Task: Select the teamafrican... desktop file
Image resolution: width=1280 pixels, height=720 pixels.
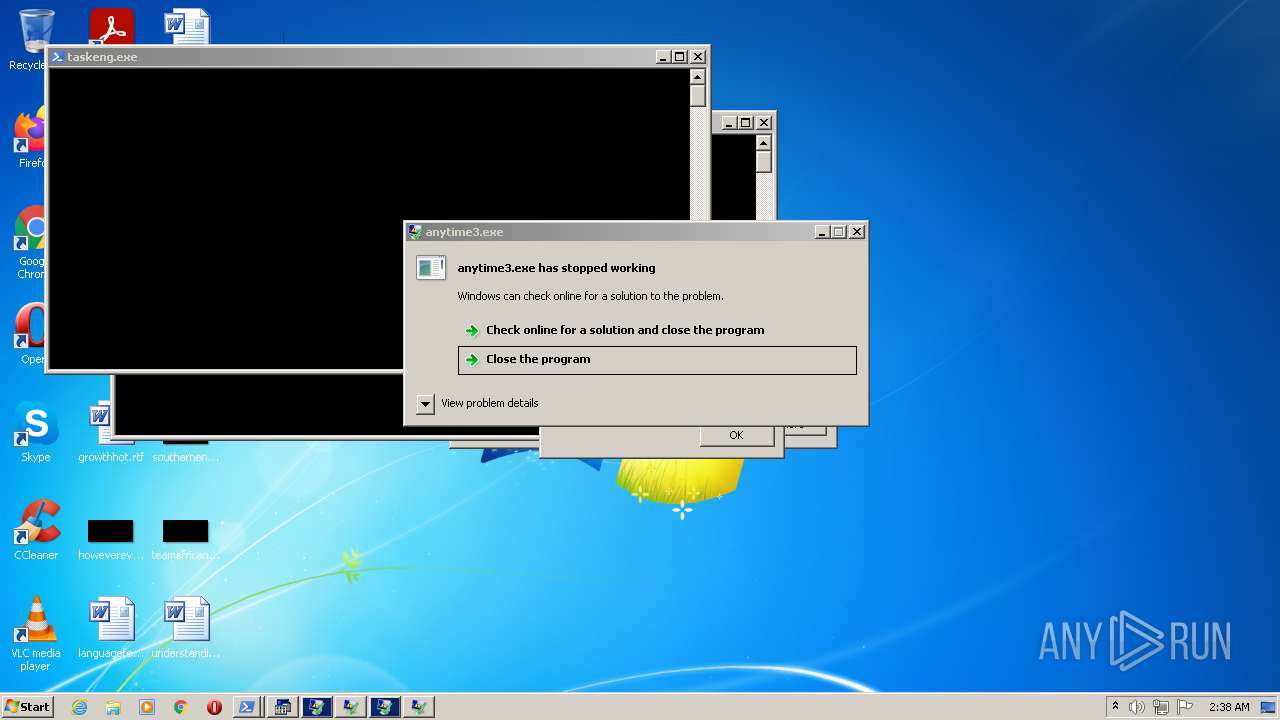Action: (185, 540)
